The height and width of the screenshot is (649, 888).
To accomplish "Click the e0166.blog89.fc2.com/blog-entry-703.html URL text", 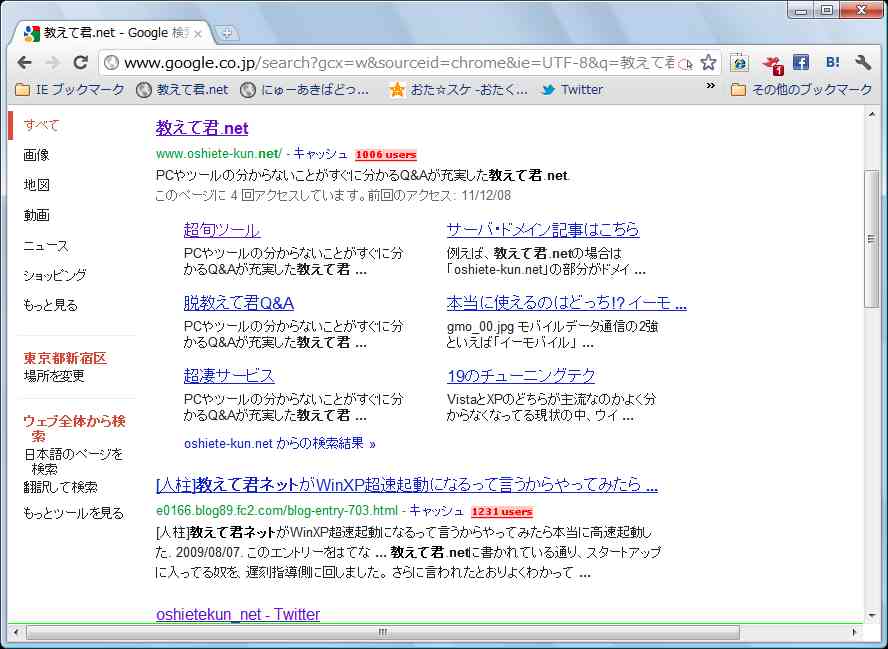I will pos(277,511).
